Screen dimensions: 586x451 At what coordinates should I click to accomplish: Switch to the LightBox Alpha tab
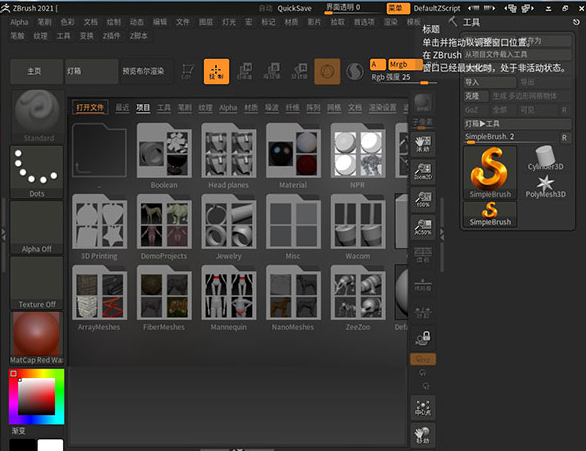[228, 108]
